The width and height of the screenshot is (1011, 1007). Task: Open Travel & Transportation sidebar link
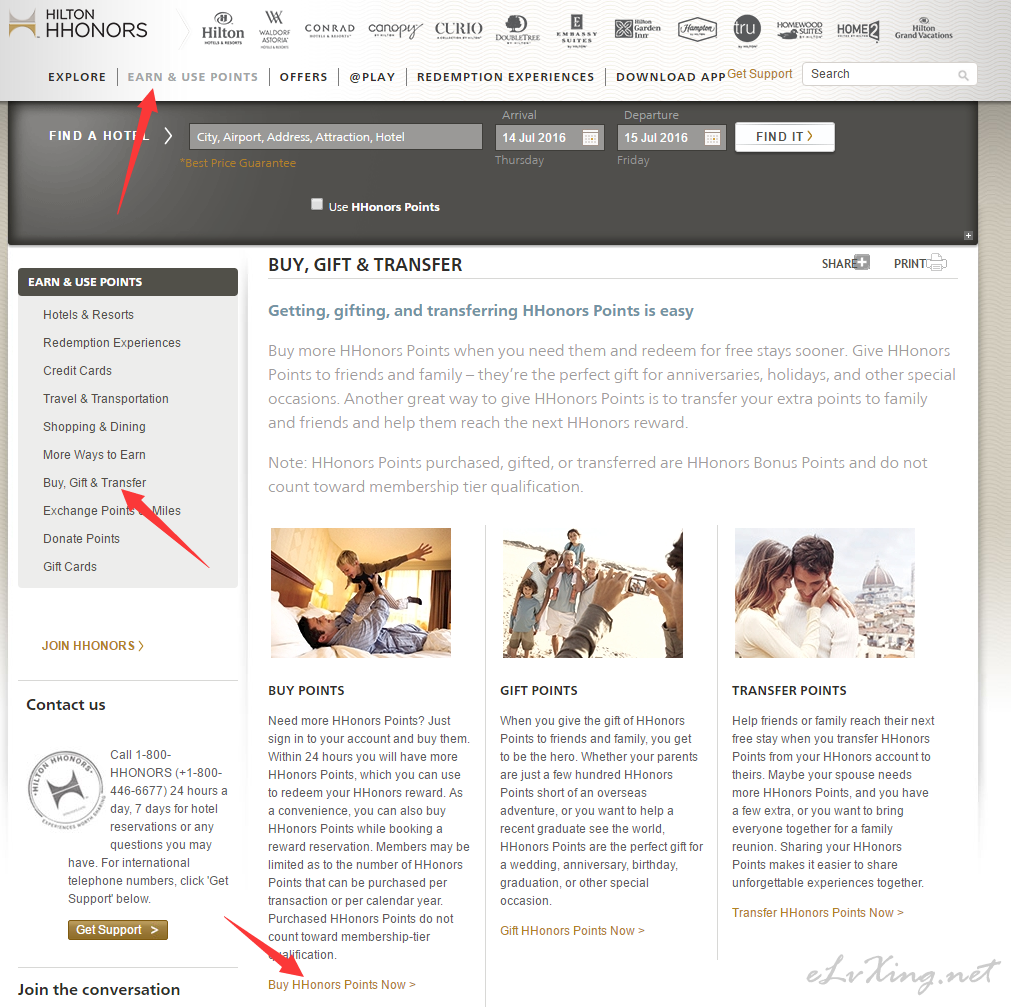tap(106, 398)
